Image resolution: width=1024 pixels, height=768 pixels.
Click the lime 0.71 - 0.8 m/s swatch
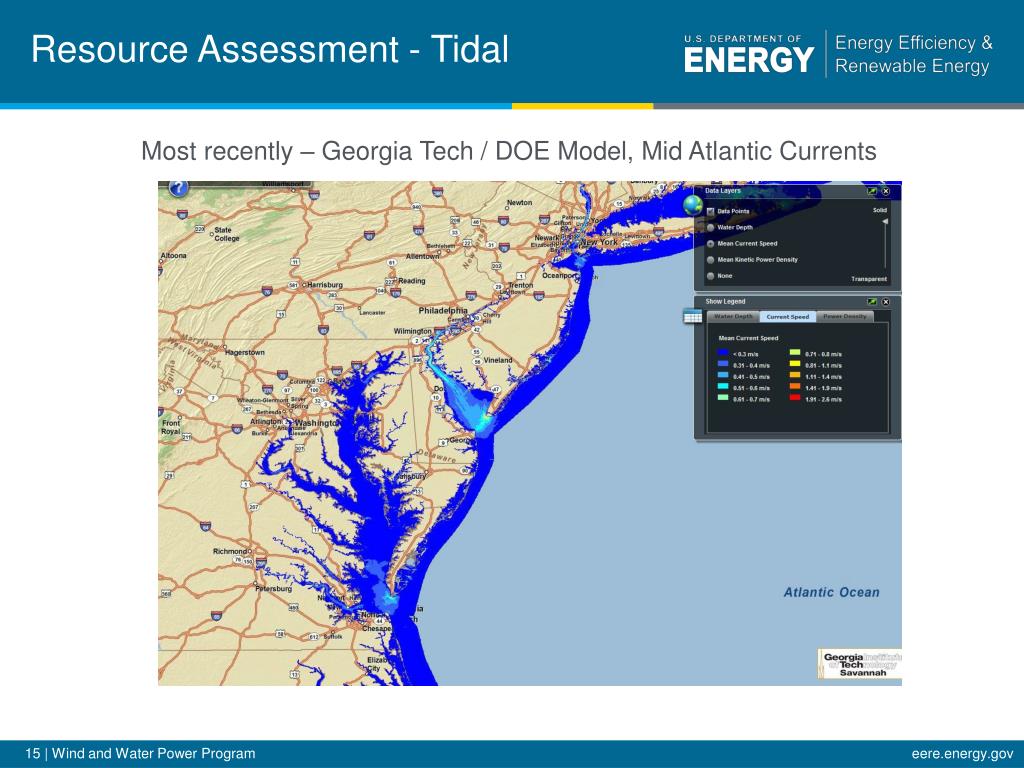pos(795,353)
